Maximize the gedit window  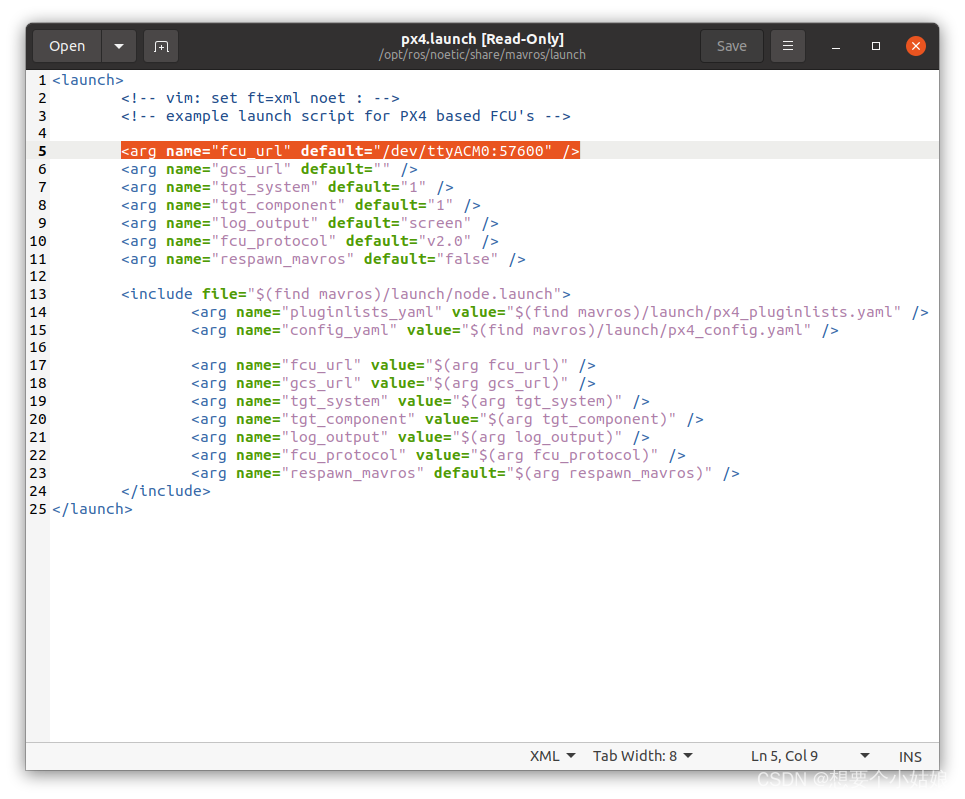pyautogui.click(x=876, y=46)
